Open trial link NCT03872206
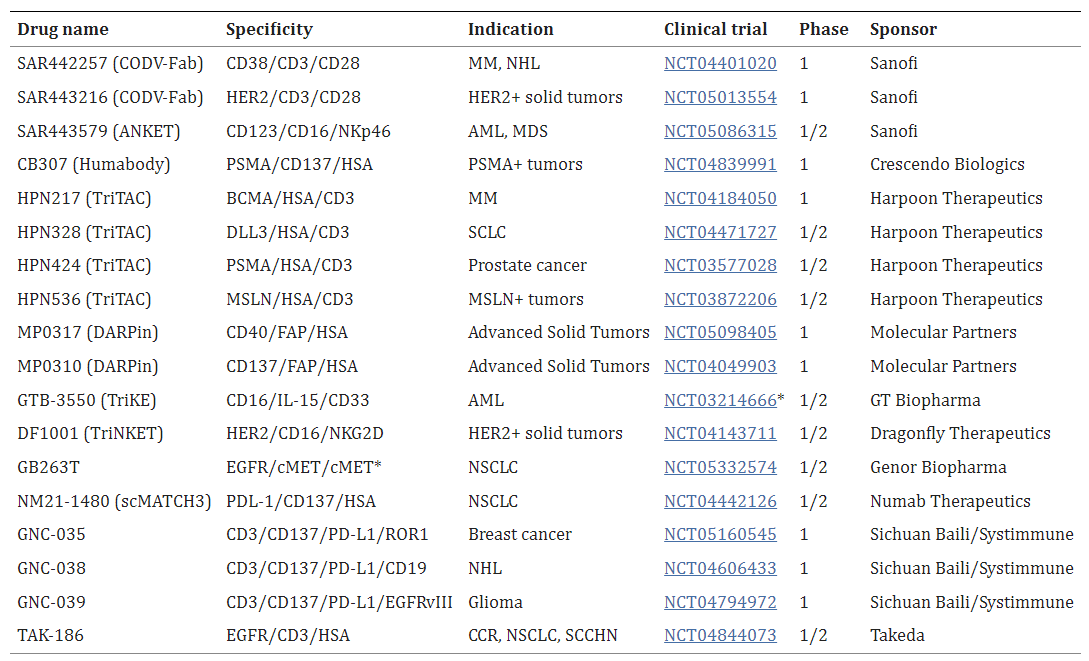Screen dimensions: 1089x661 pos(720,299)
